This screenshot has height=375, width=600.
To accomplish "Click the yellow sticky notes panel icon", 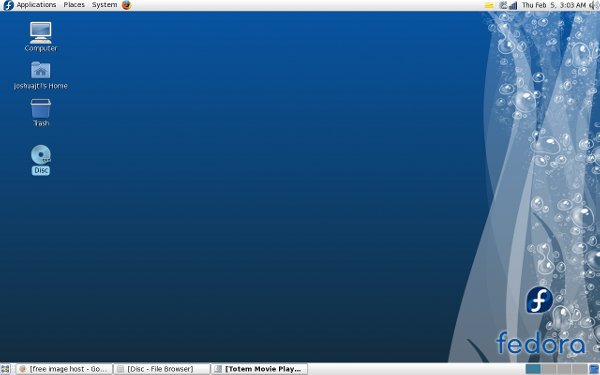I will (489, 5).
